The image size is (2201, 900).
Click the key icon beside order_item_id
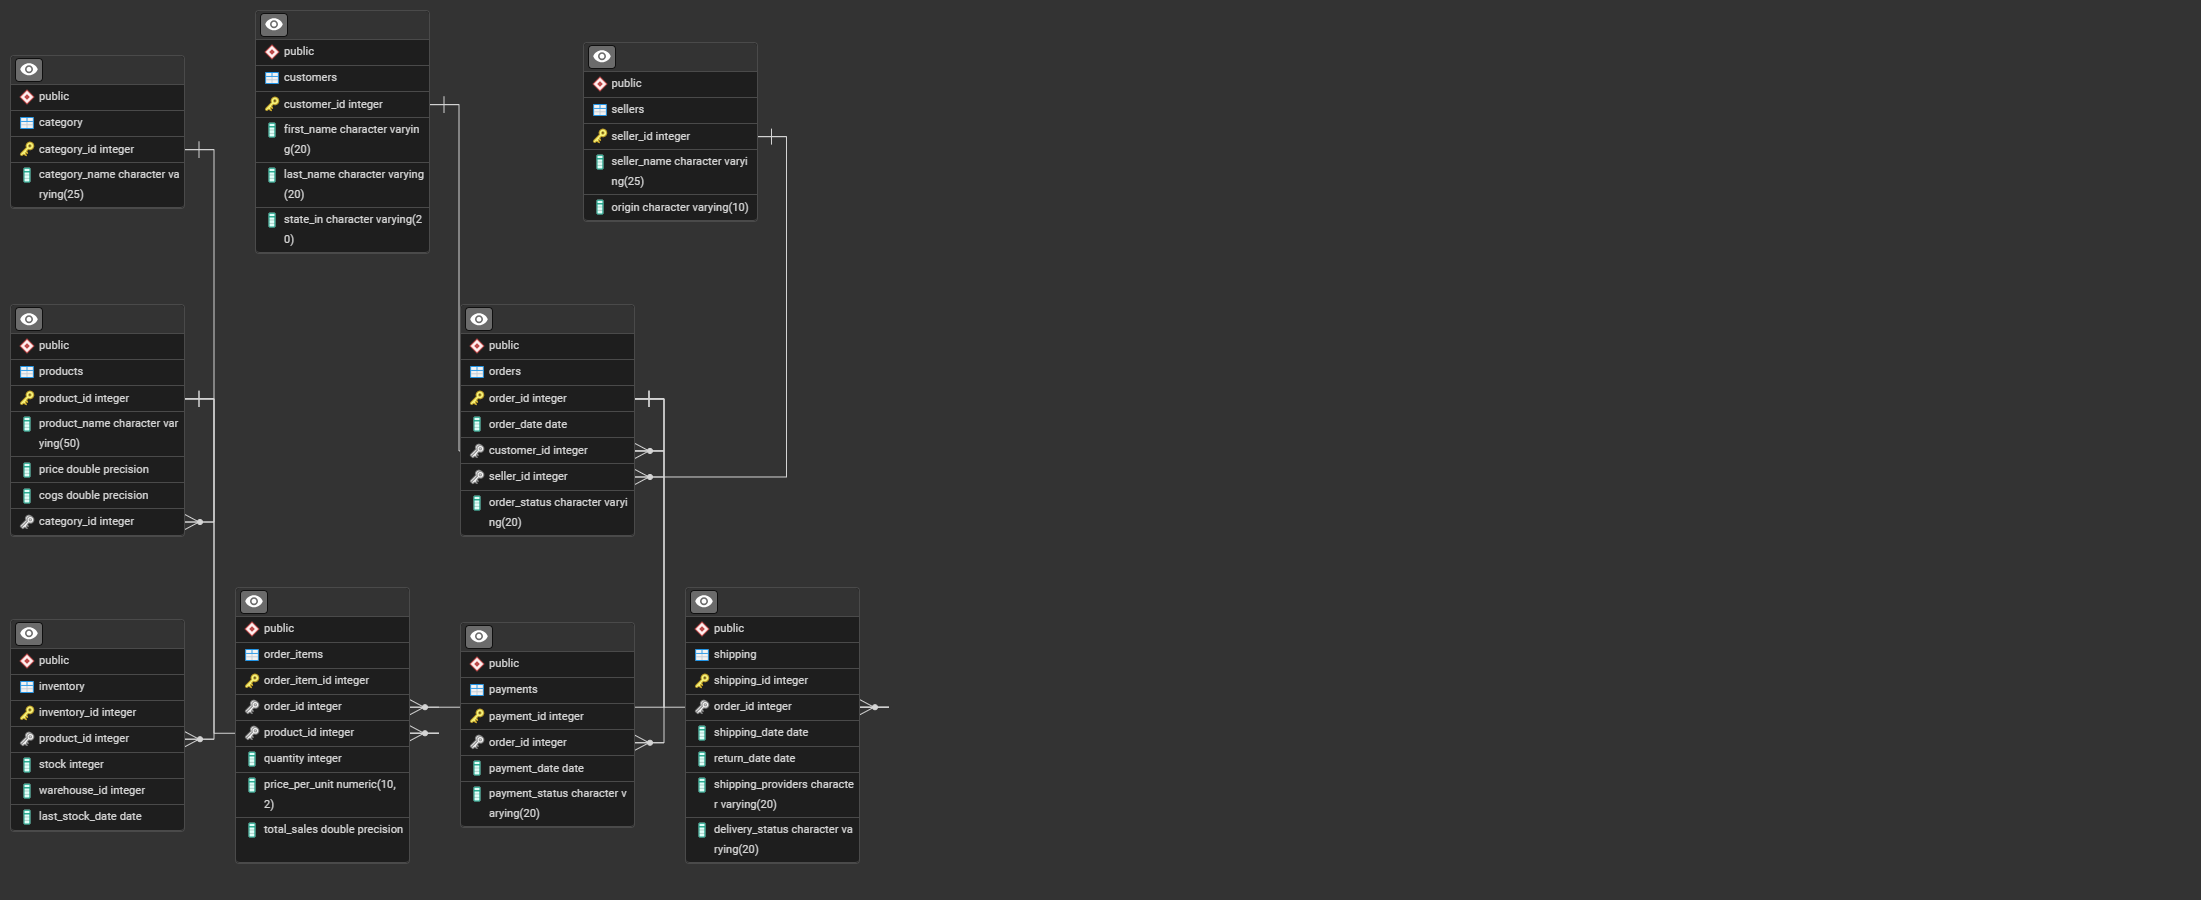pos(252,680)
